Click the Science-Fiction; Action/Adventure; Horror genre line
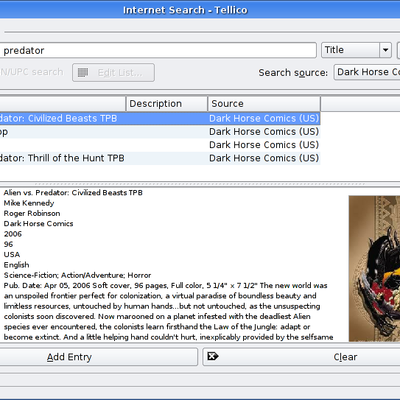Image resolution: width=400 pixels, height=400 pixels. point(77,275)
